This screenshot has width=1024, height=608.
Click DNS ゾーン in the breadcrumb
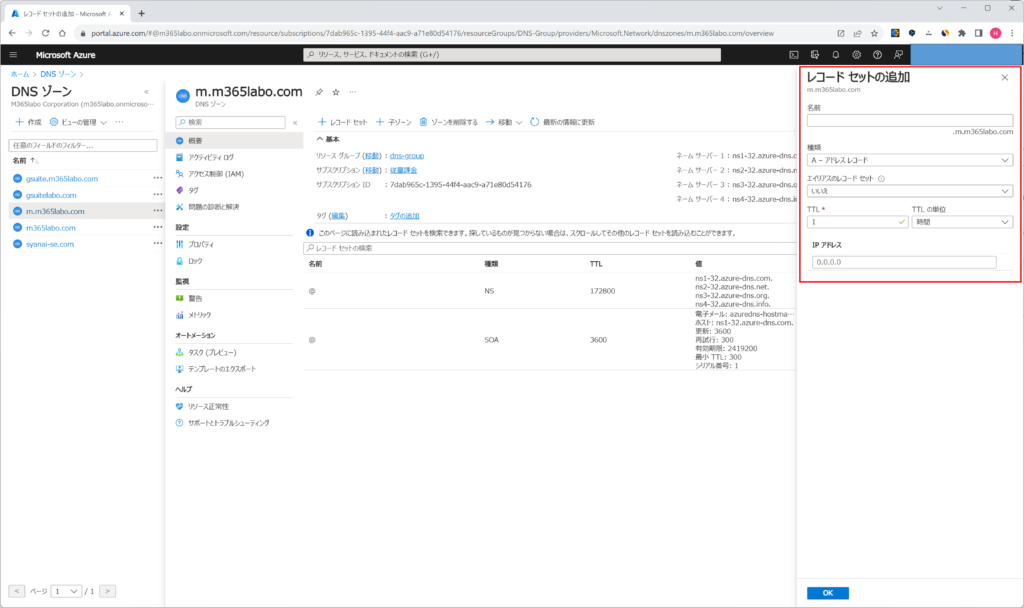(58, 74)
